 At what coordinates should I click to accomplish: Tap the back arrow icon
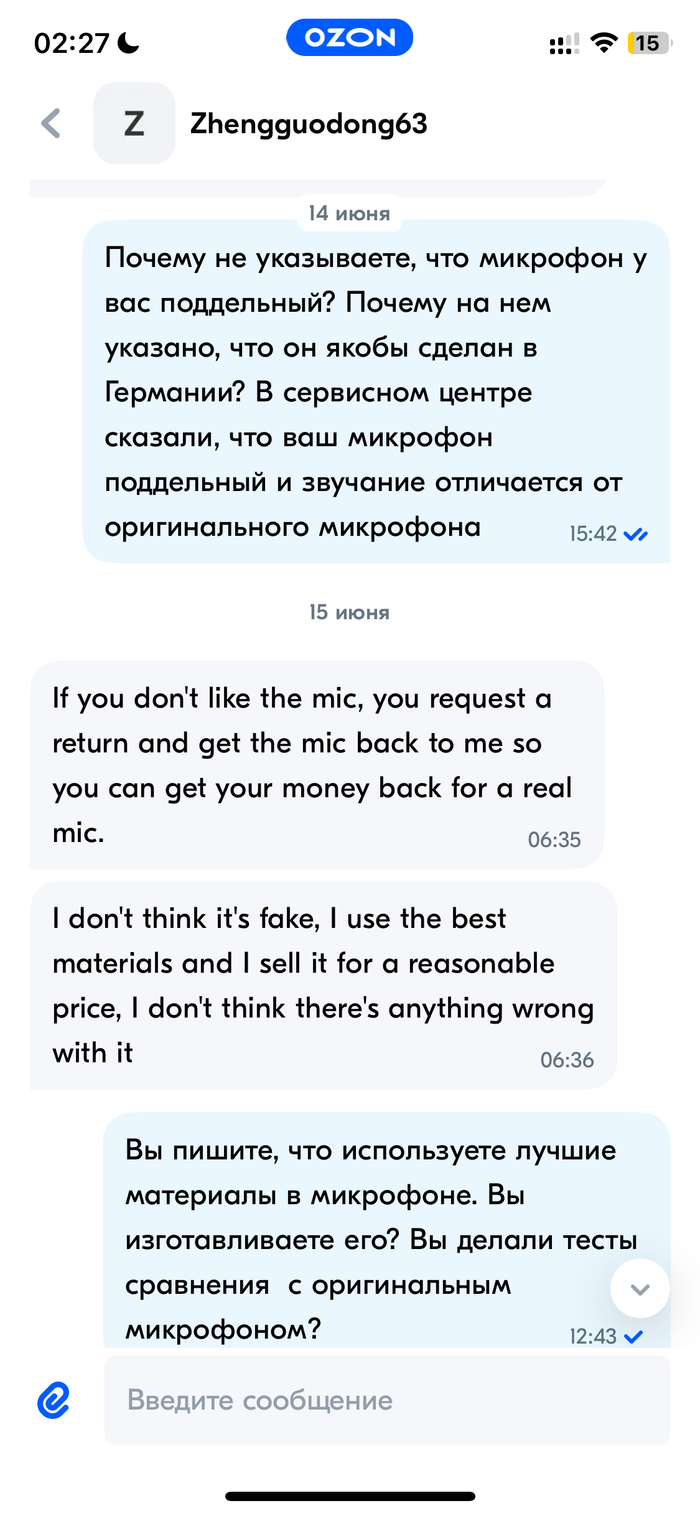[x=51, y=124]
